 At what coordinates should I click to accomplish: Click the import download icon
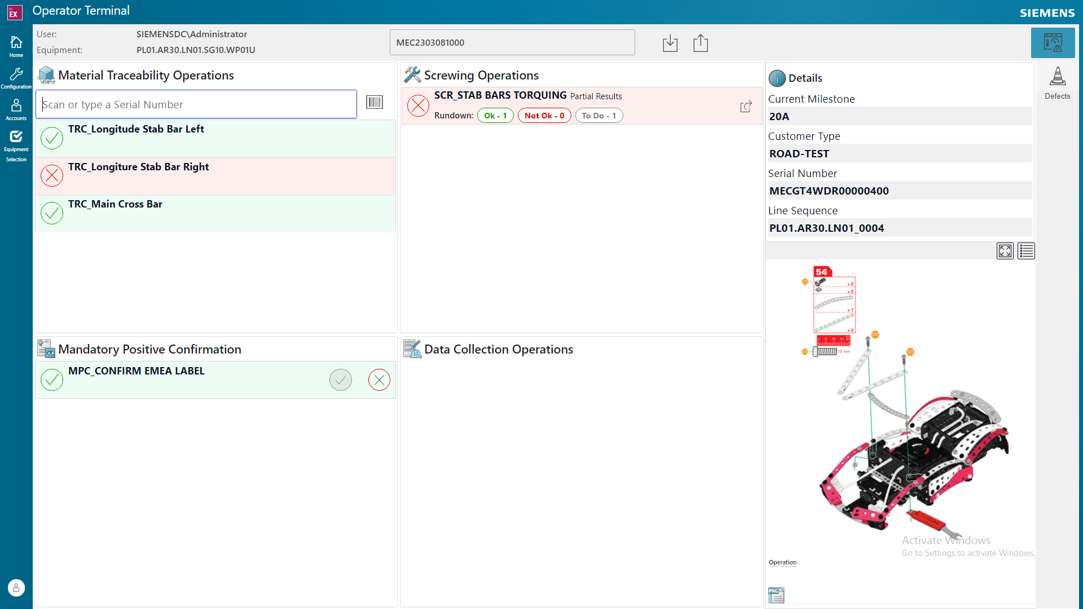[x=670, y=43]
